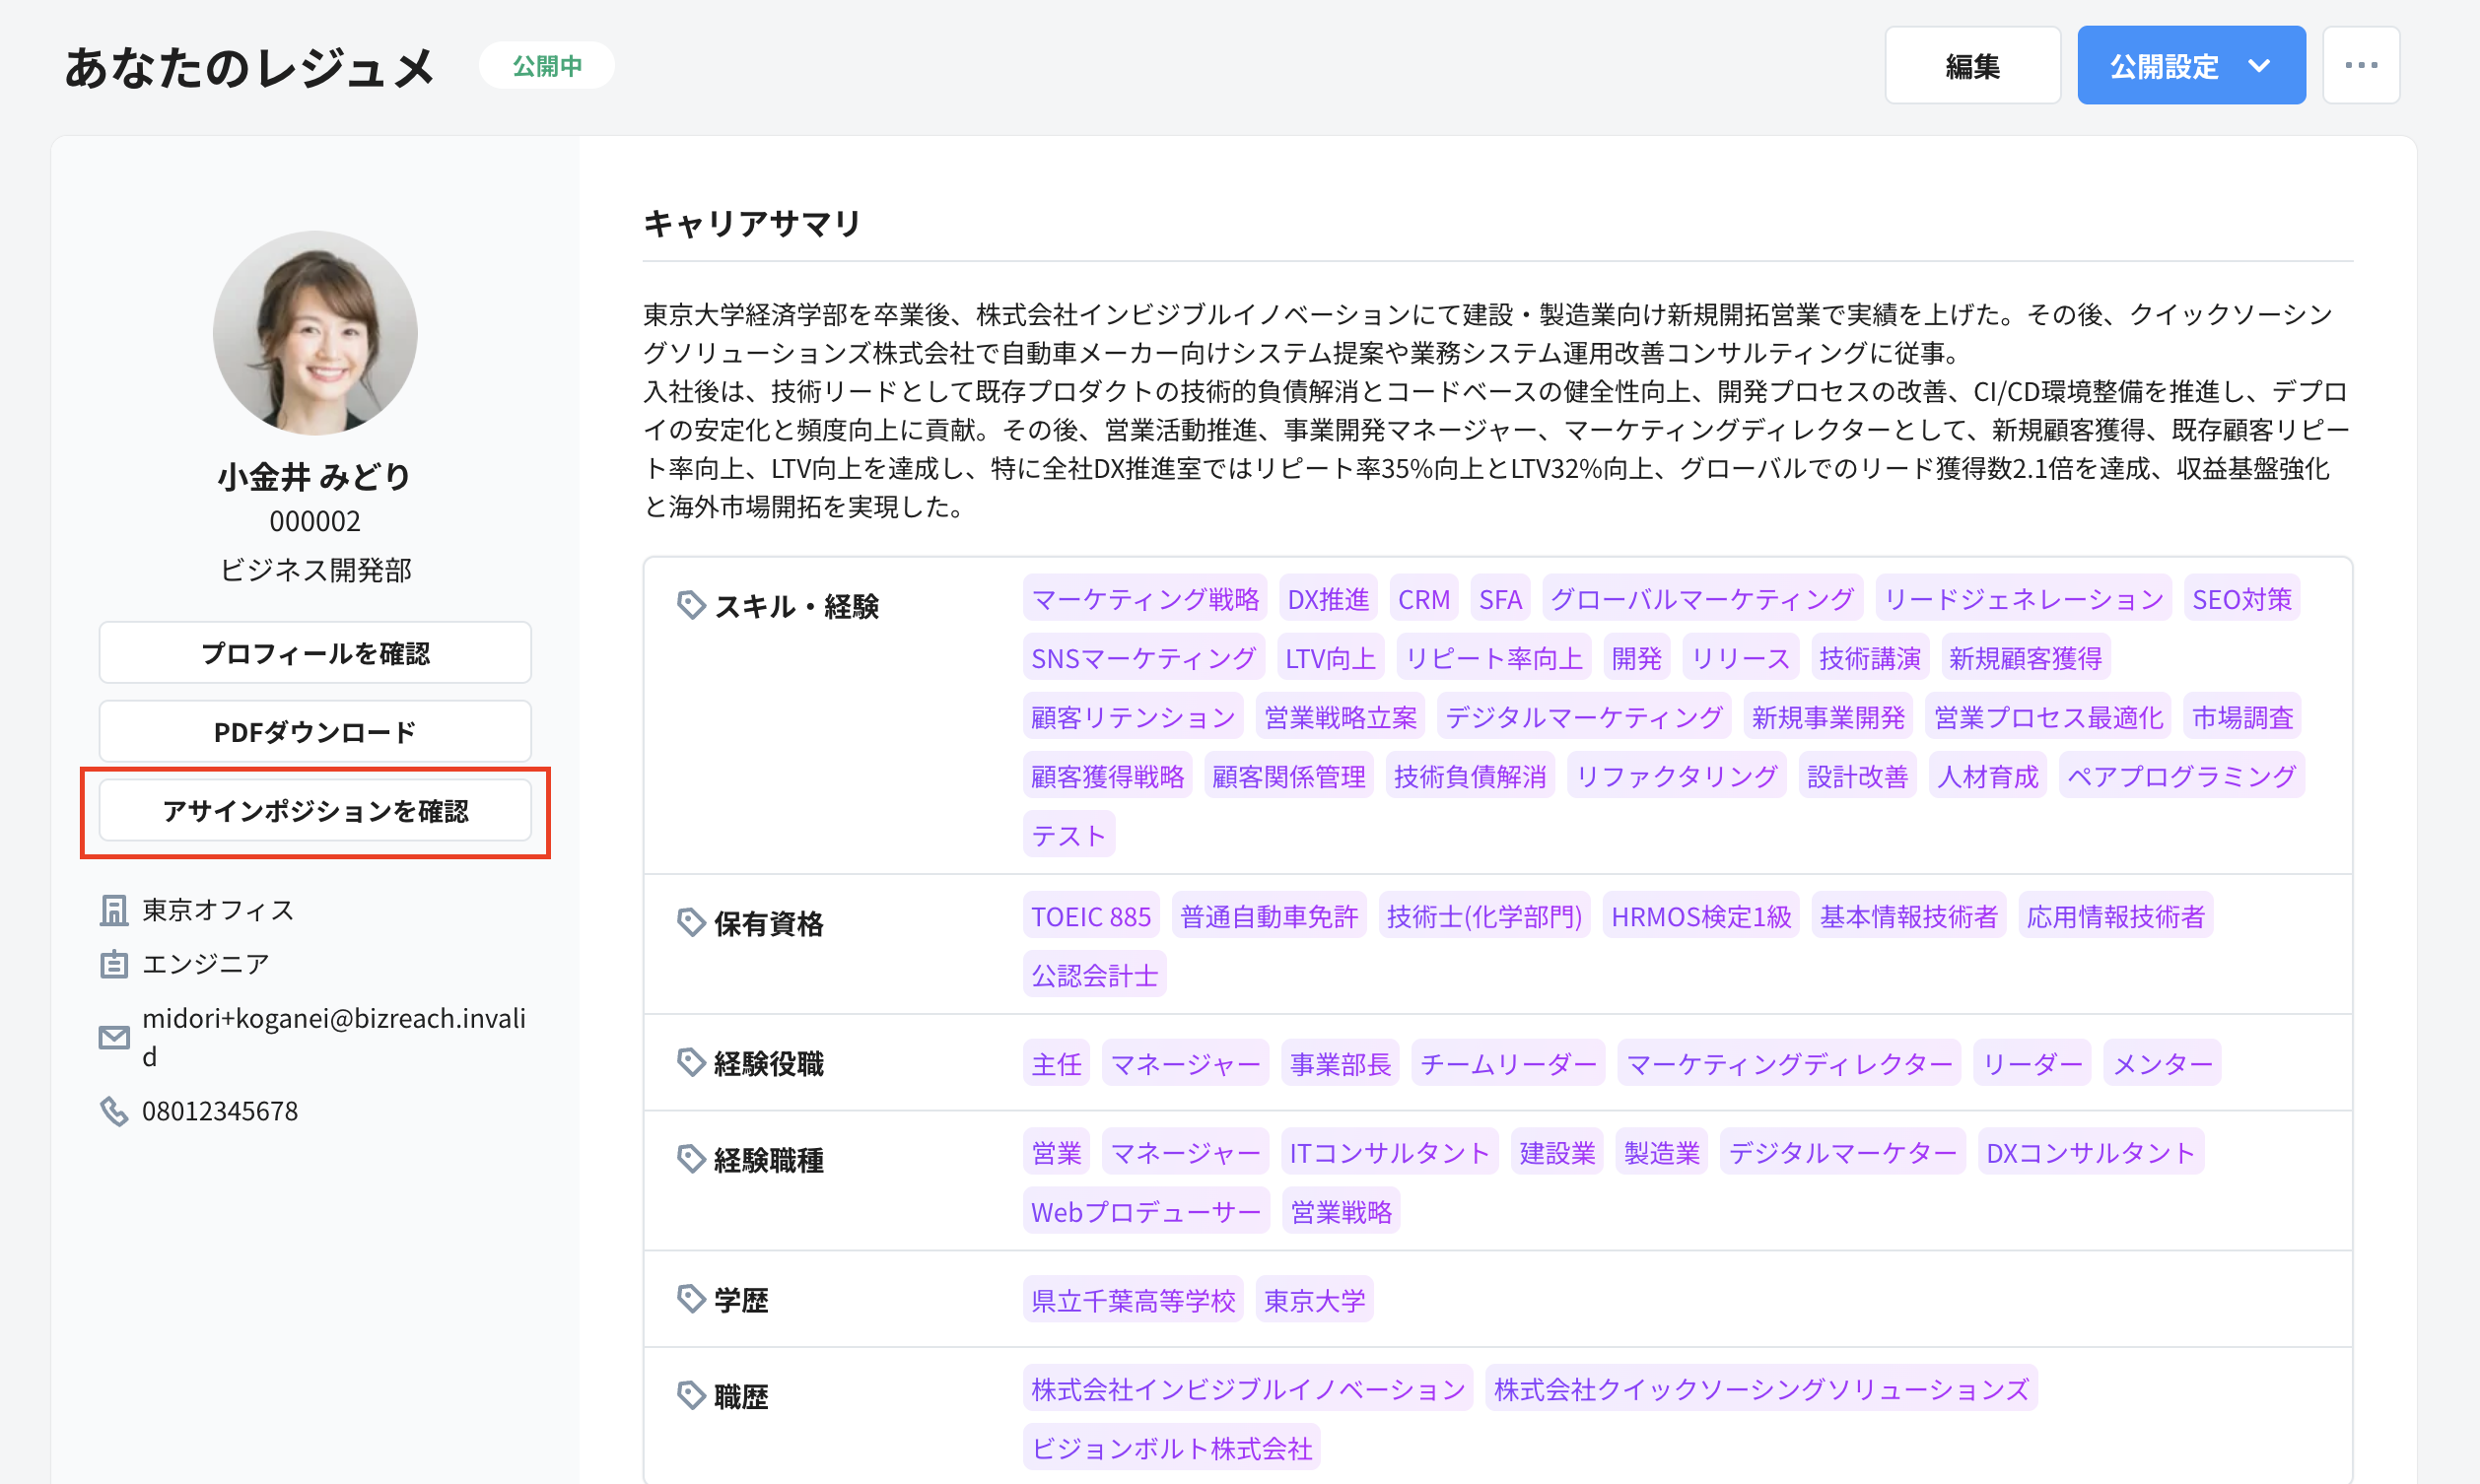2480x1484 pixels.
Task: Click the phone icon next to 08012345678
Action: click(x=114, y=1111)
